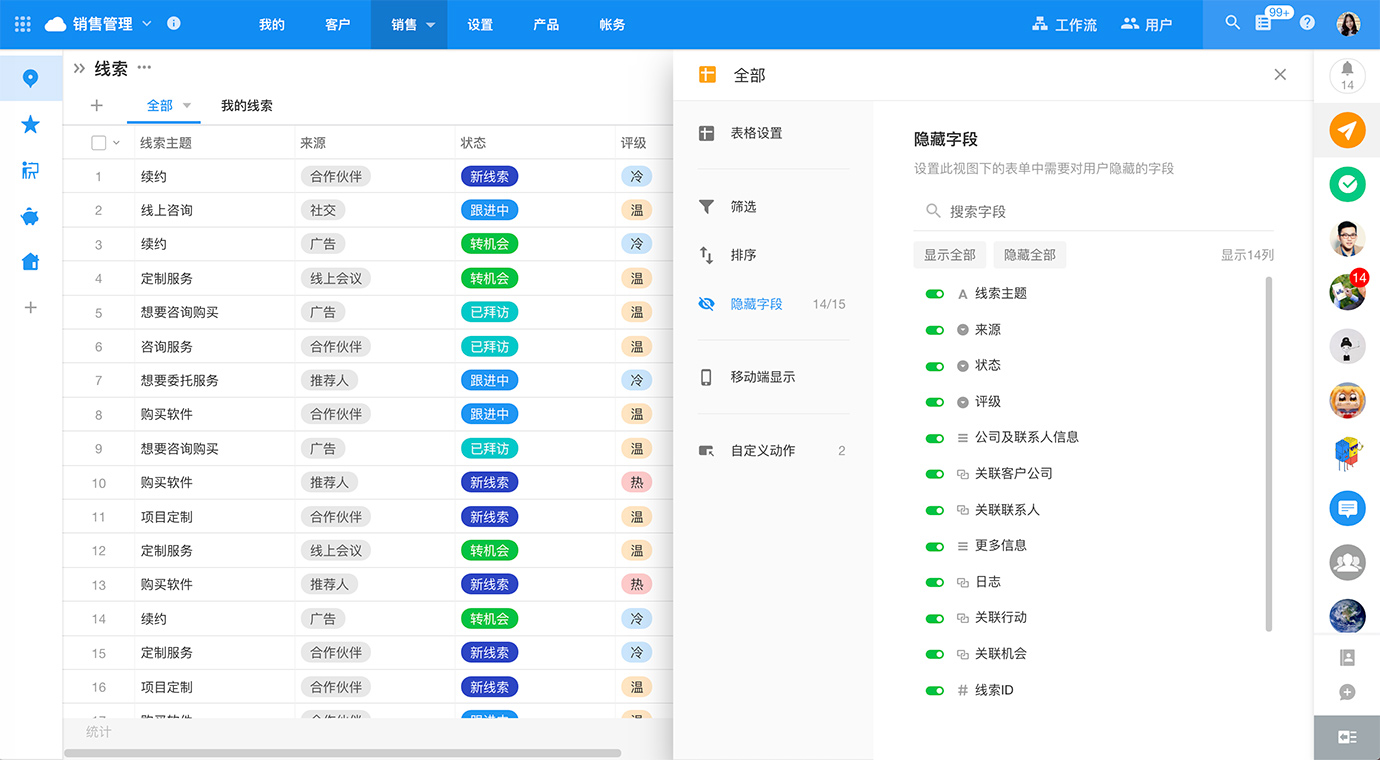Open the app launcher grid icon
The height and width of the screenshot is (760, 1380).
[x=22, y=24]
